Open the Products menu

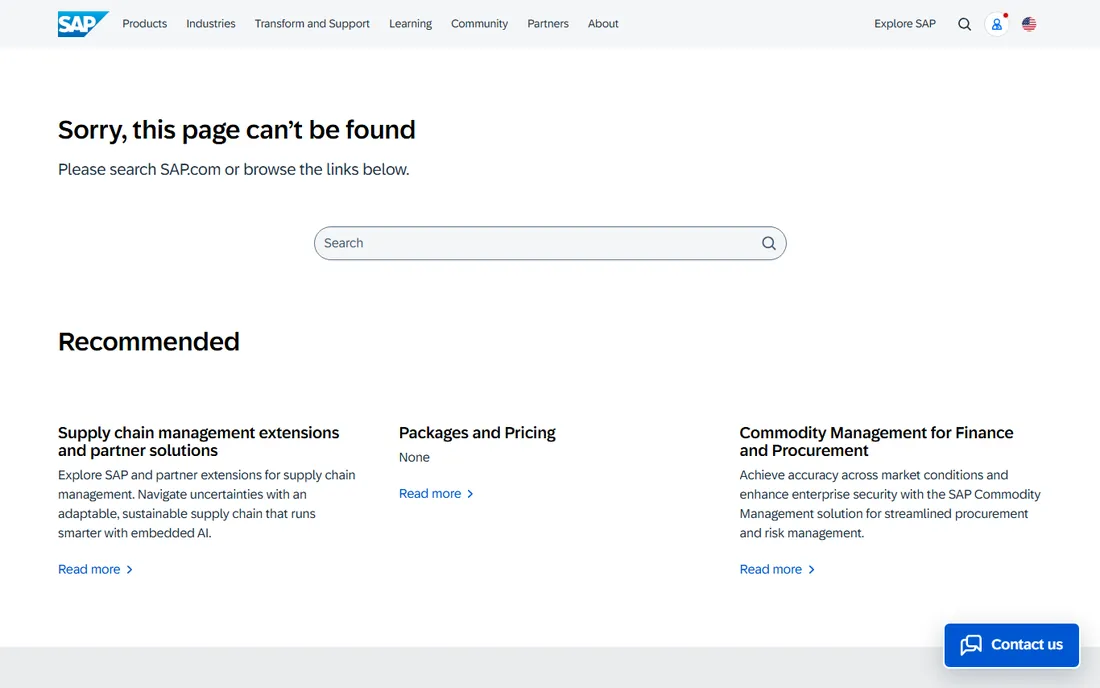(145, 23)
